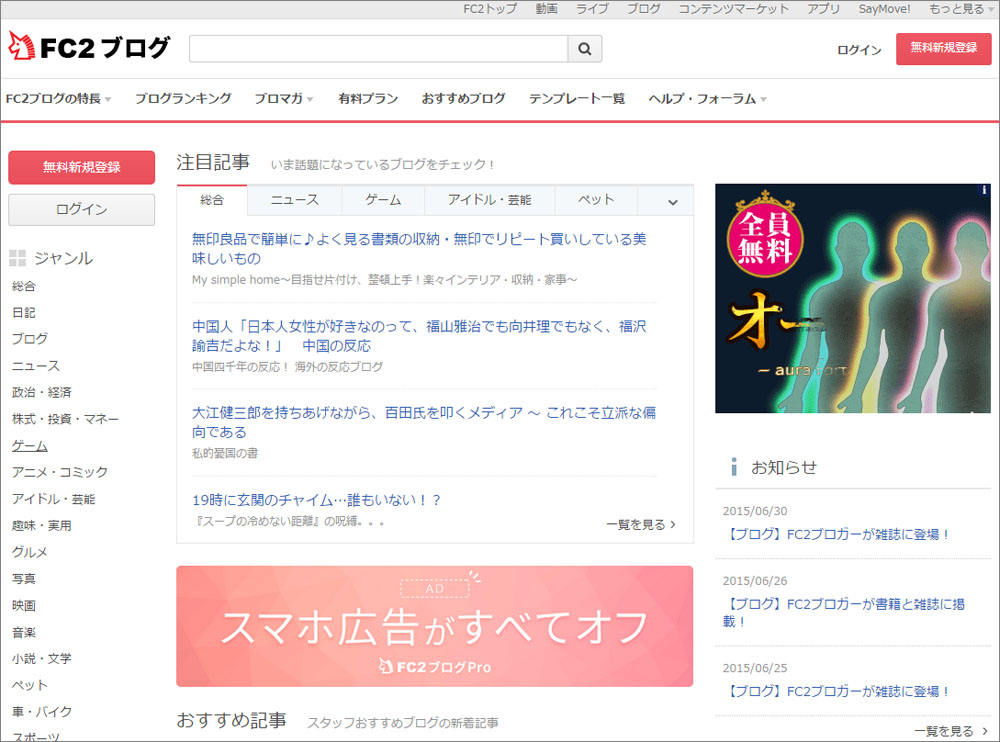Switch to the ゲーム tab
Screen dimensions: 1000x742
tap(383, 200)
